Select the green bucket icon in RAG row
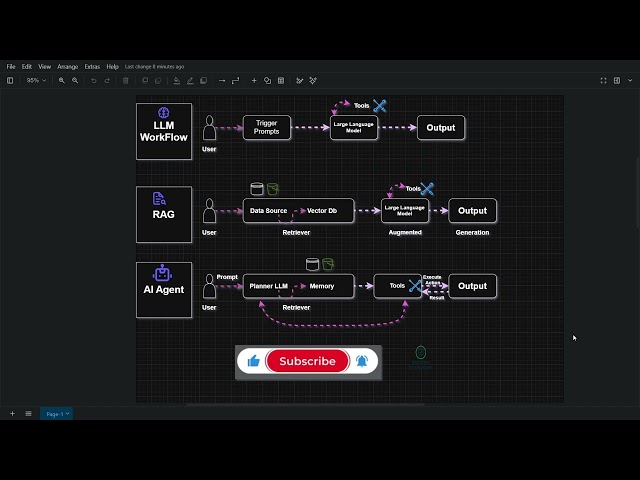Image resolution: width=640 pixels, height=480 pixels. (x=273, y=189)
